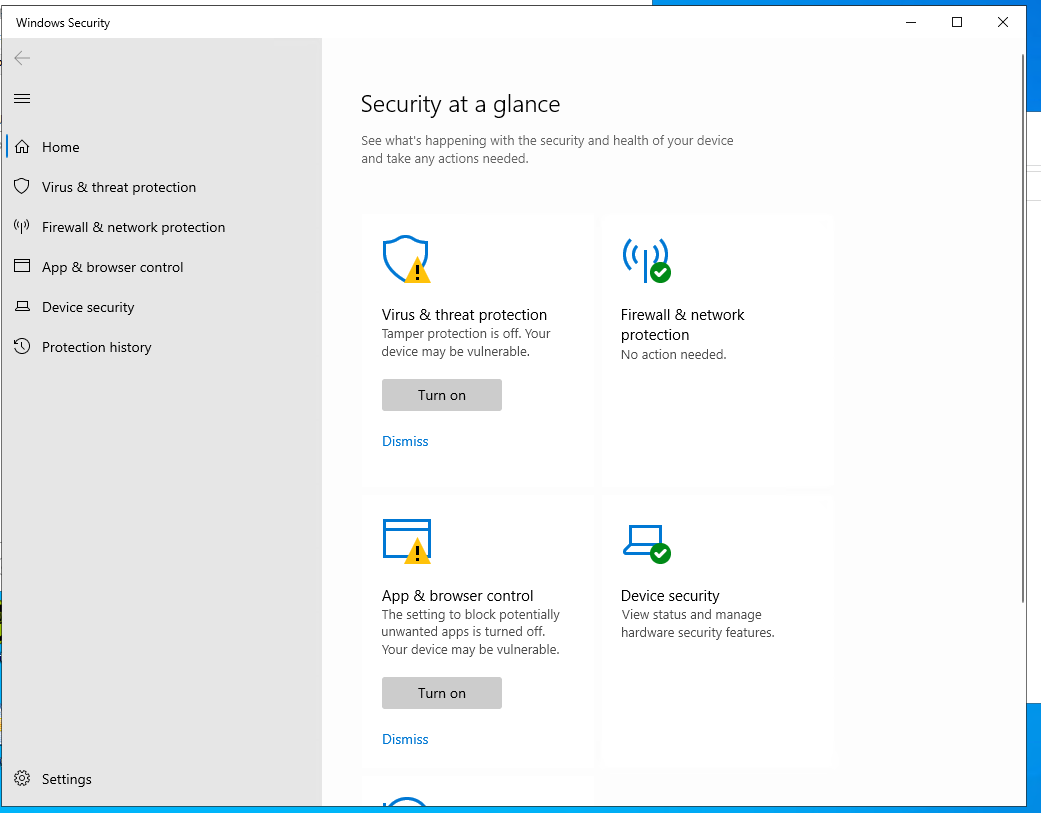Click the App & browser control card warning icon
Viewport: 1041px width, 813px height.
point(406,541)
